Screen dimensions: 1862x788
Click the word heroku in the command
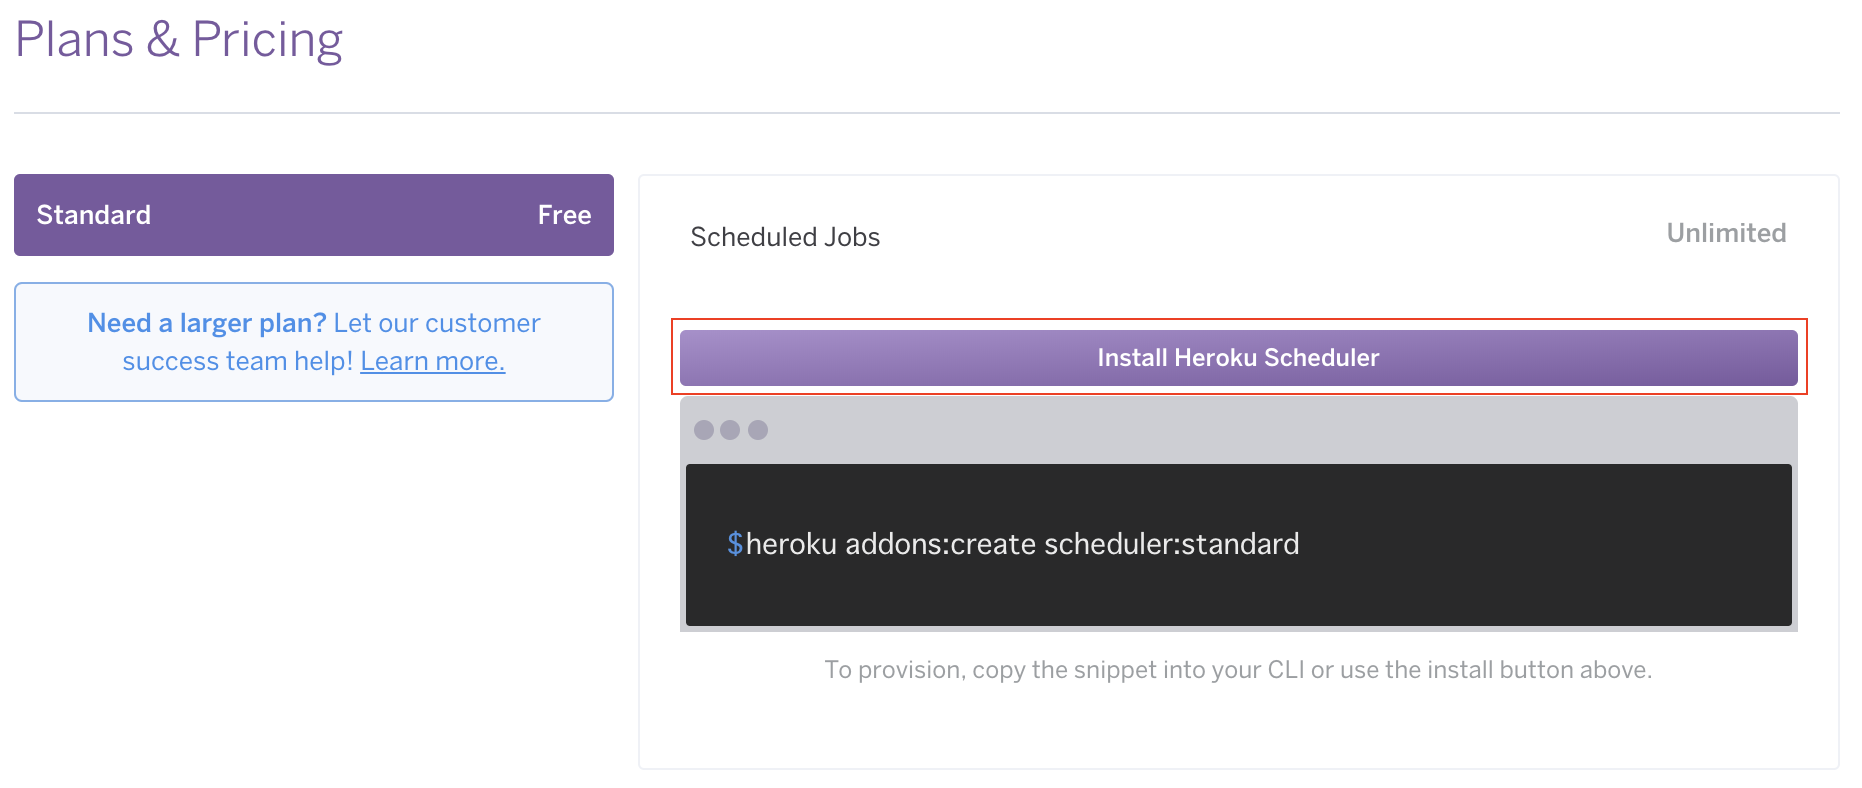[791, 544]
